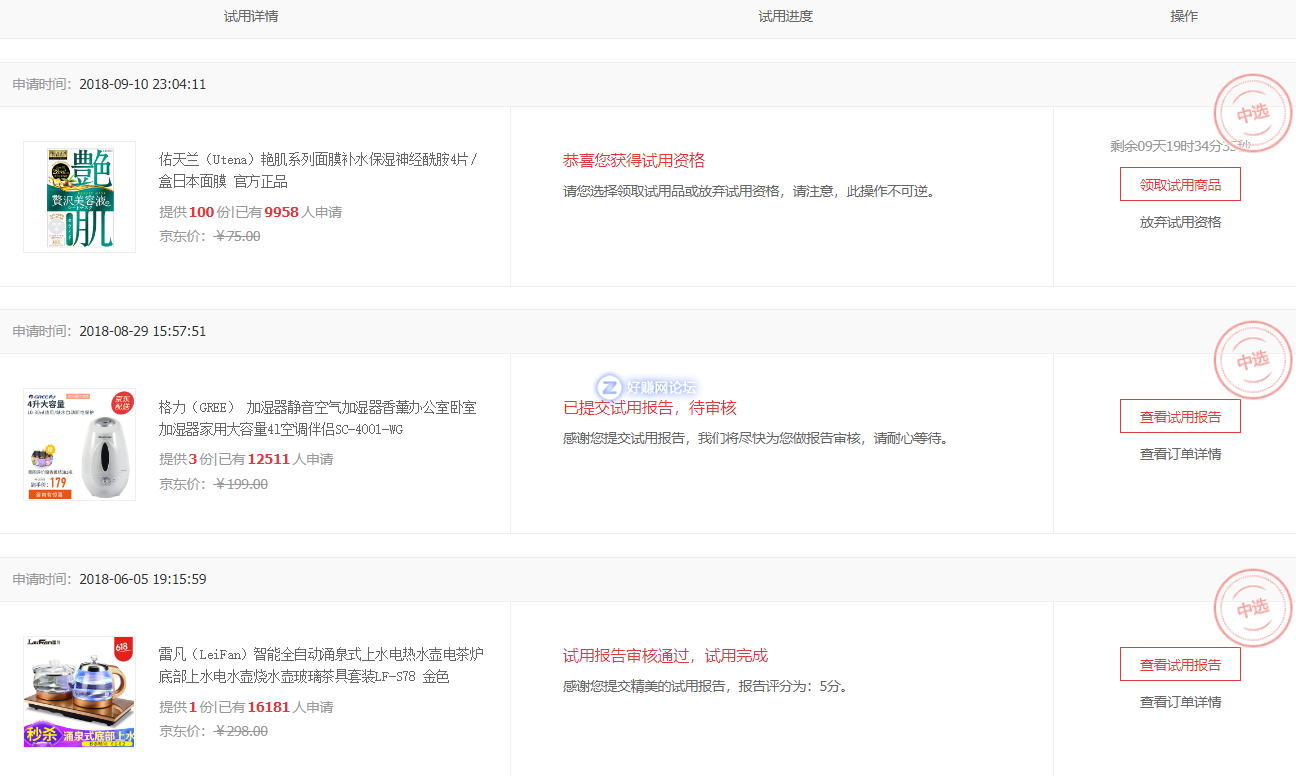The image size is (1296, 776).
Task: Open the Utena face mask product thumbnail
Action: [x=80, y=197]
